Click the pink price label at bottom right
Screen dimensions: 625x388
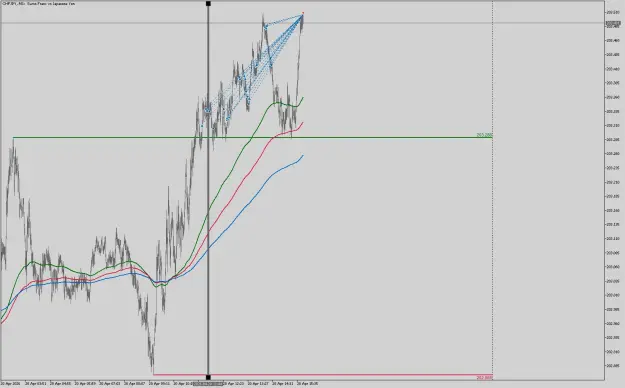pyautogui.click(x=484, y=377)
